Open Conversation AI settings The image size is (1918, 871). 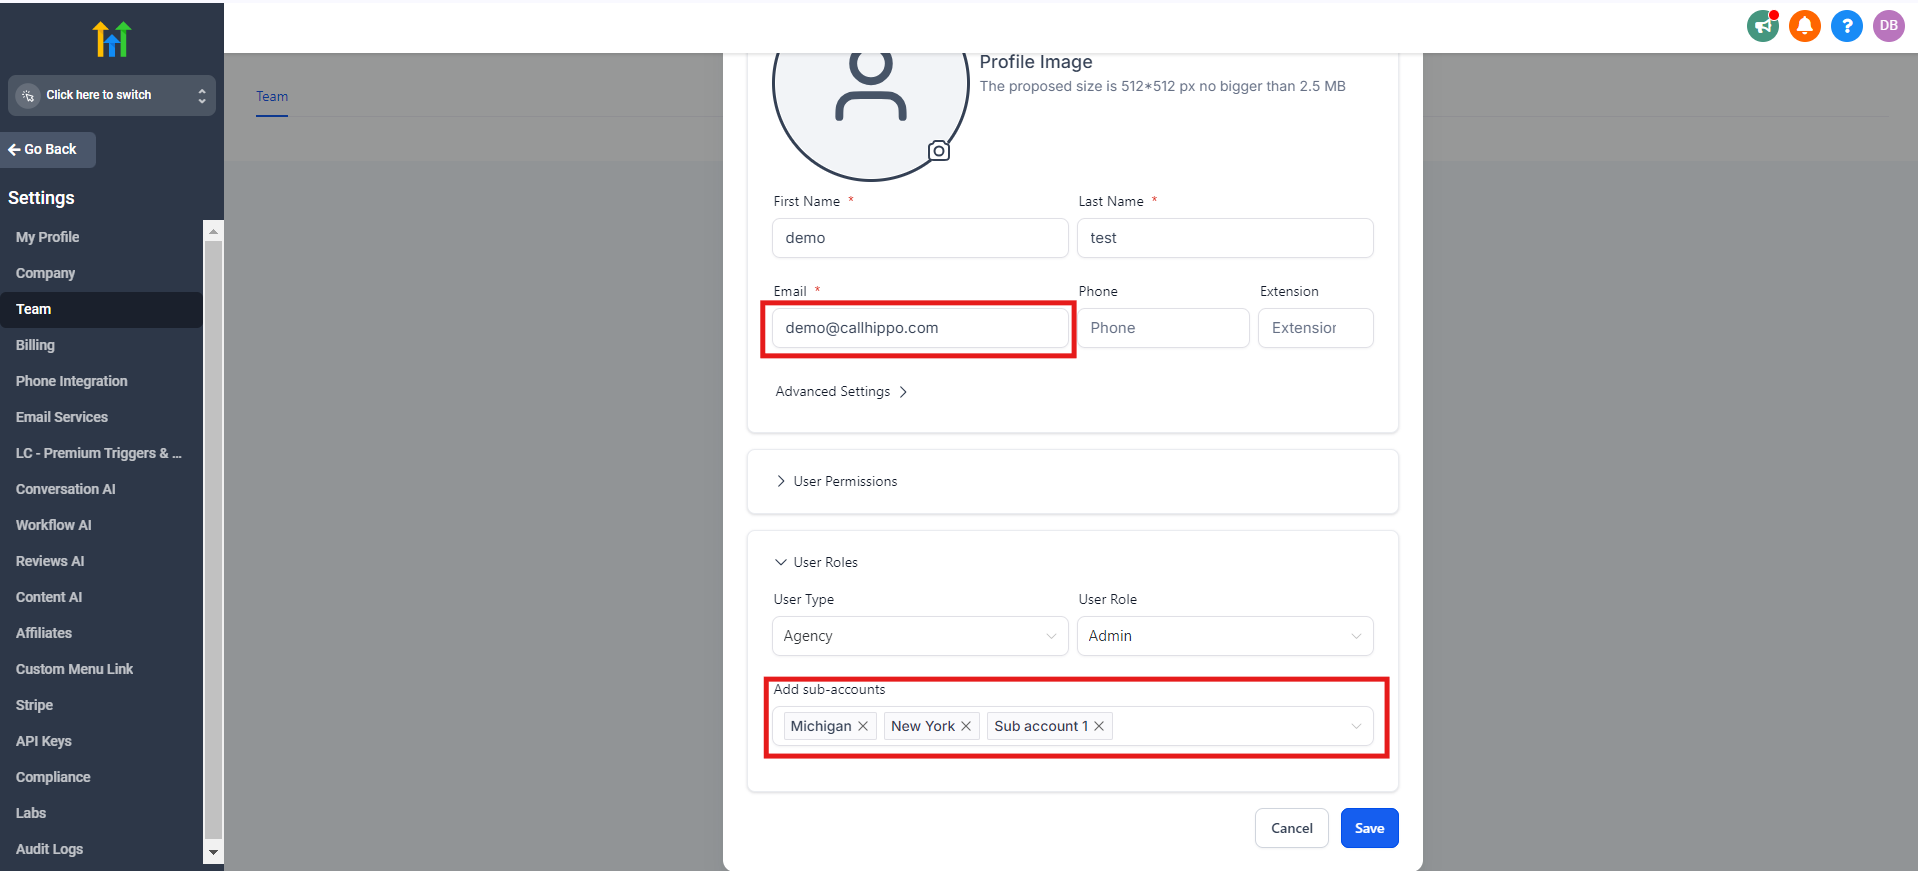tap(65, 489)
